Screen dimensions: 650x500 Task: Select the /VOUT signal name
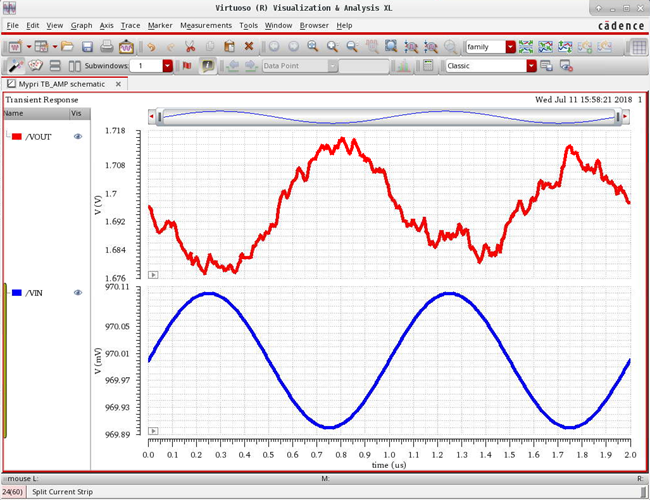point(38,137)
